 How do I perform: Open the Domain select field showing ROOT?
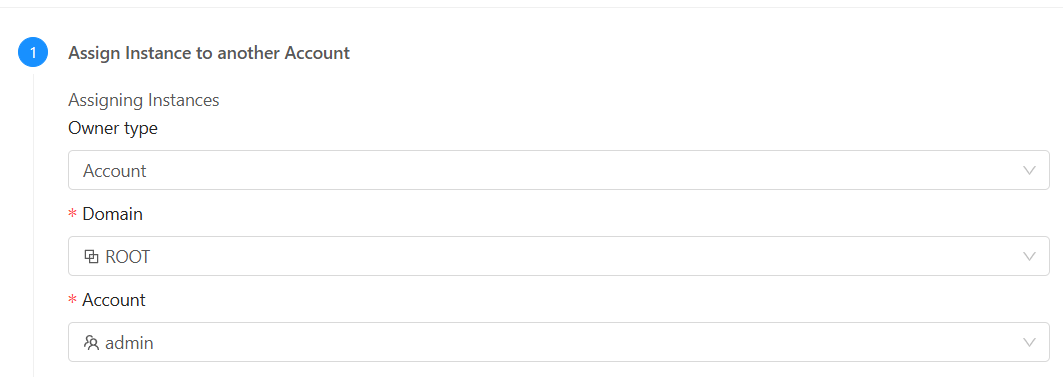(x=559, y=256)
